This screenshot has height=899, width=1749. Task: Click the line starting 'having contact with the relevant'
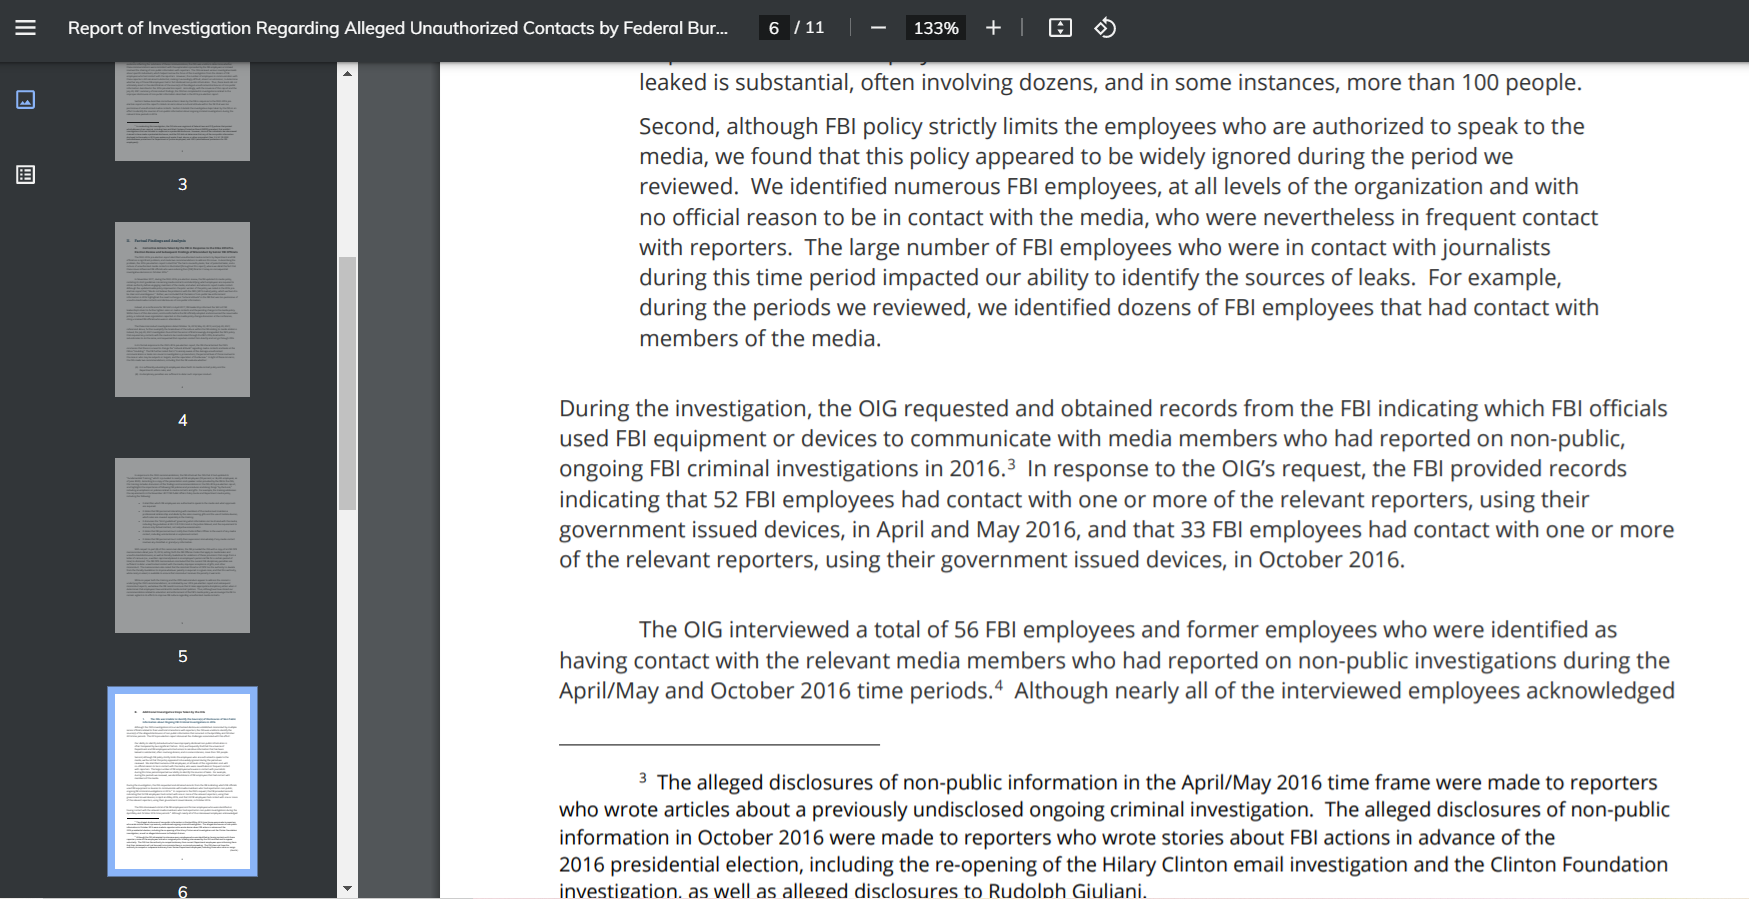click(1115, 661)
